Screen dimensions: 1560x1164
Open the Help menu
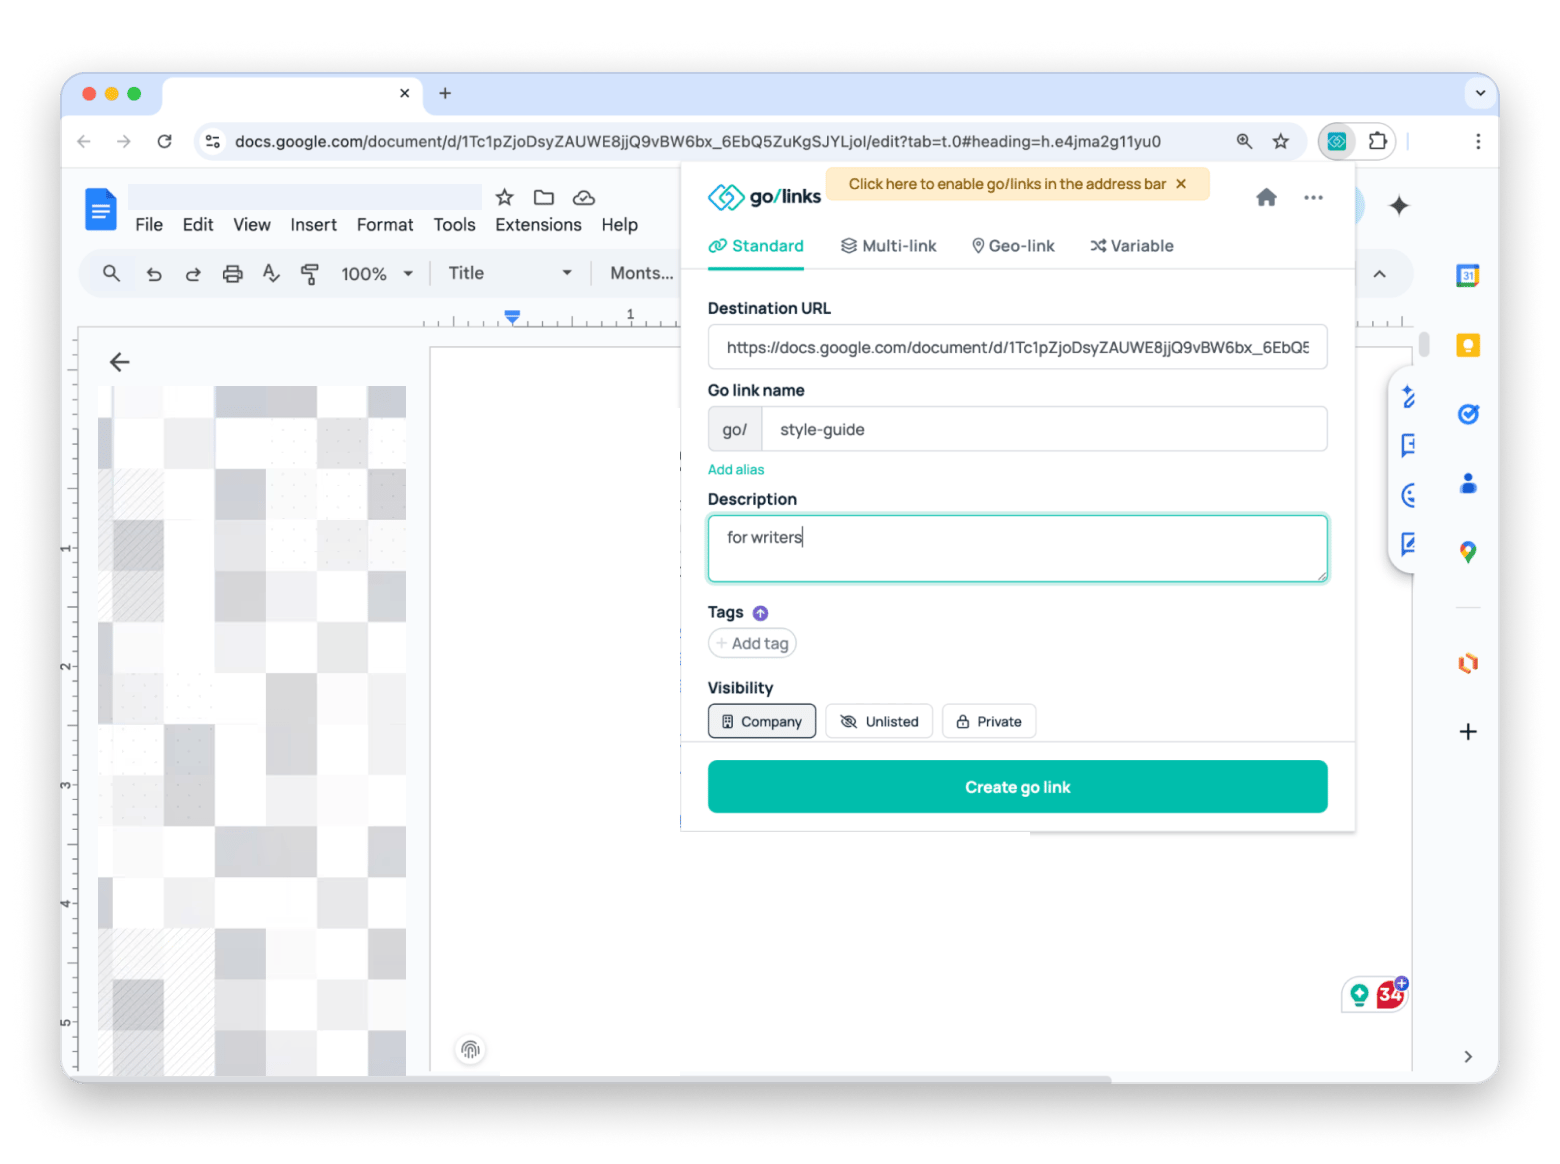(620, 225)
